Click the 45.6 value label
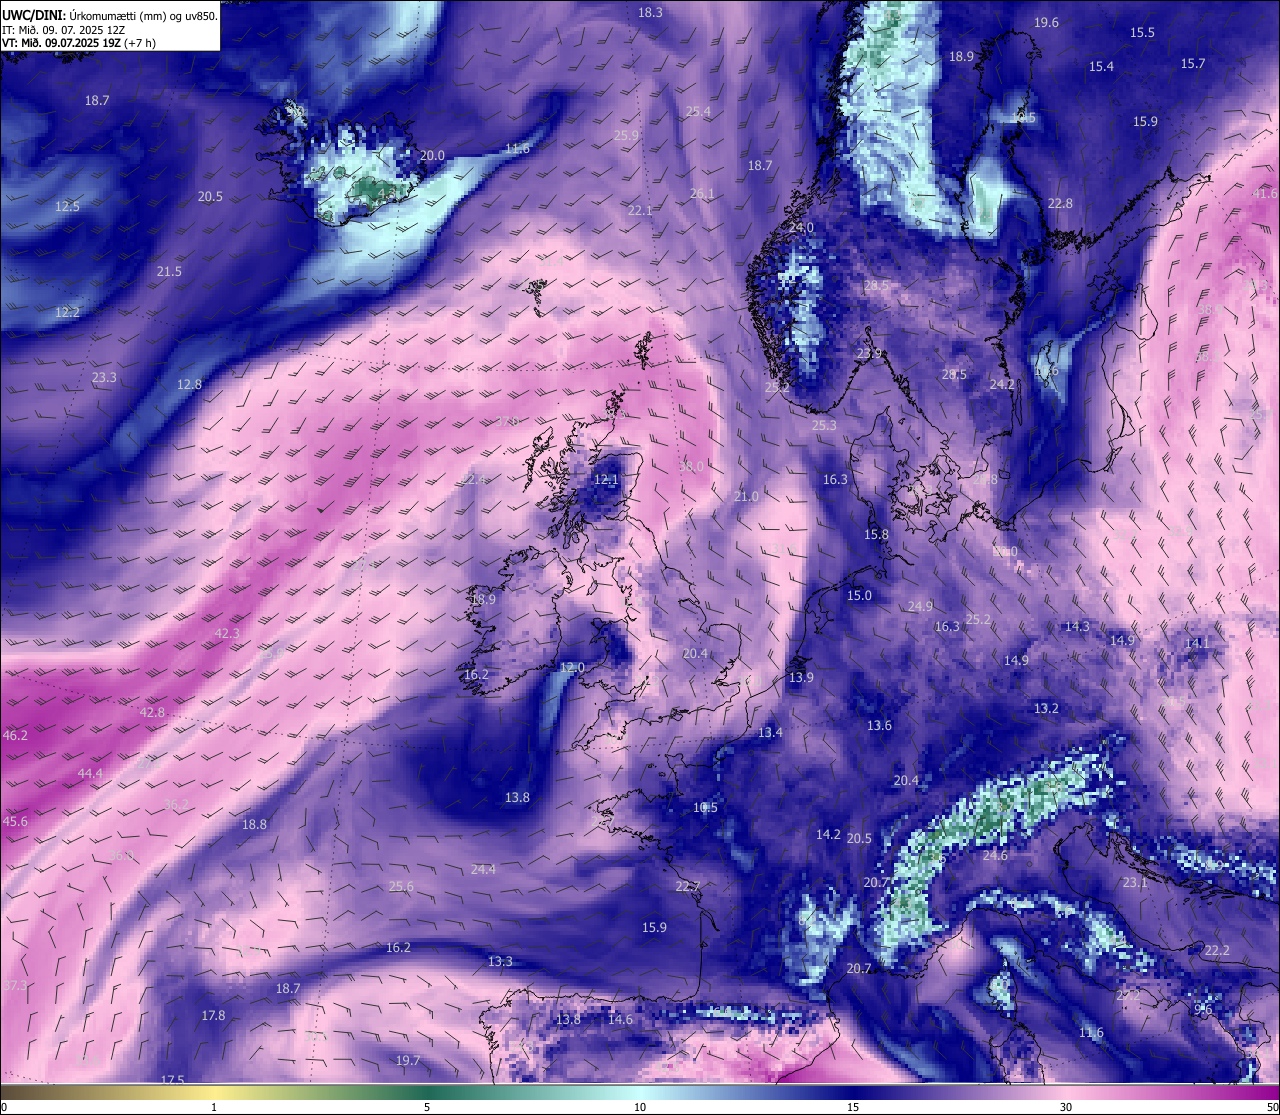 click(15, 821)
